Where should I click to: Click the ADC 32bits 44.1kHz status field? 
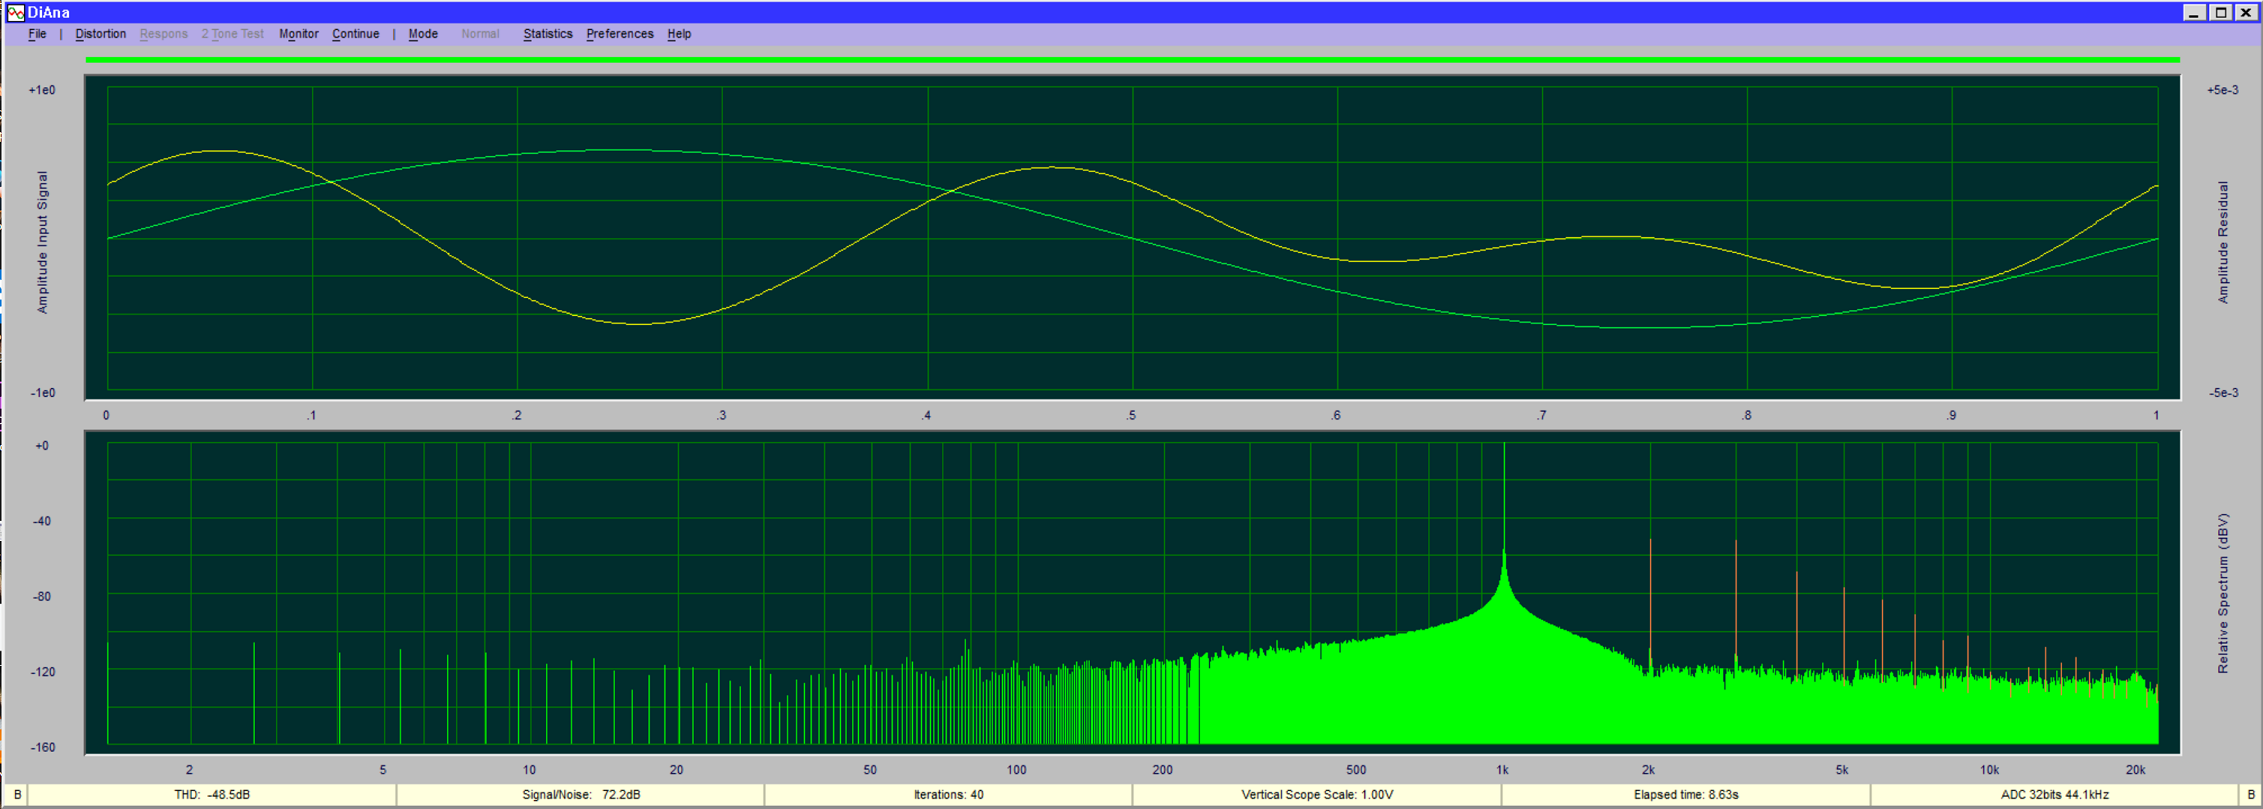(x=2055, y=795)
